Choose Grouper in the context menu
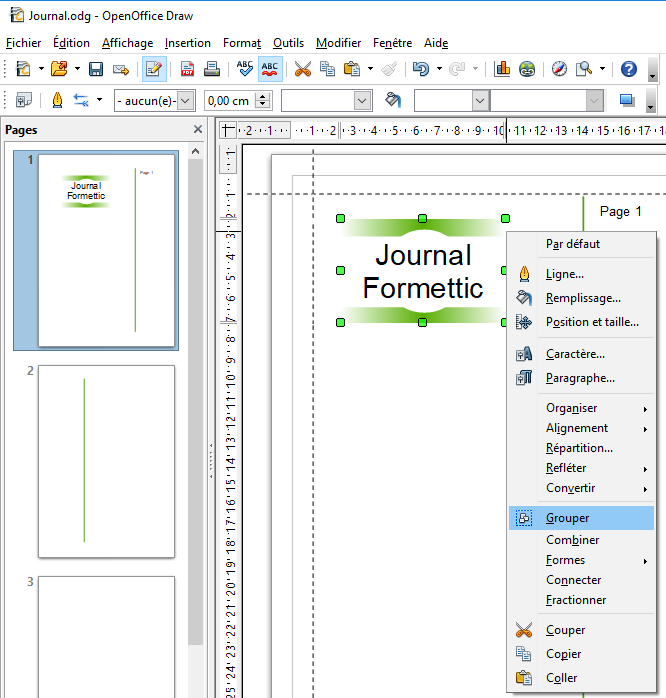Screen dimensions: 666x698 coord(581,518)
